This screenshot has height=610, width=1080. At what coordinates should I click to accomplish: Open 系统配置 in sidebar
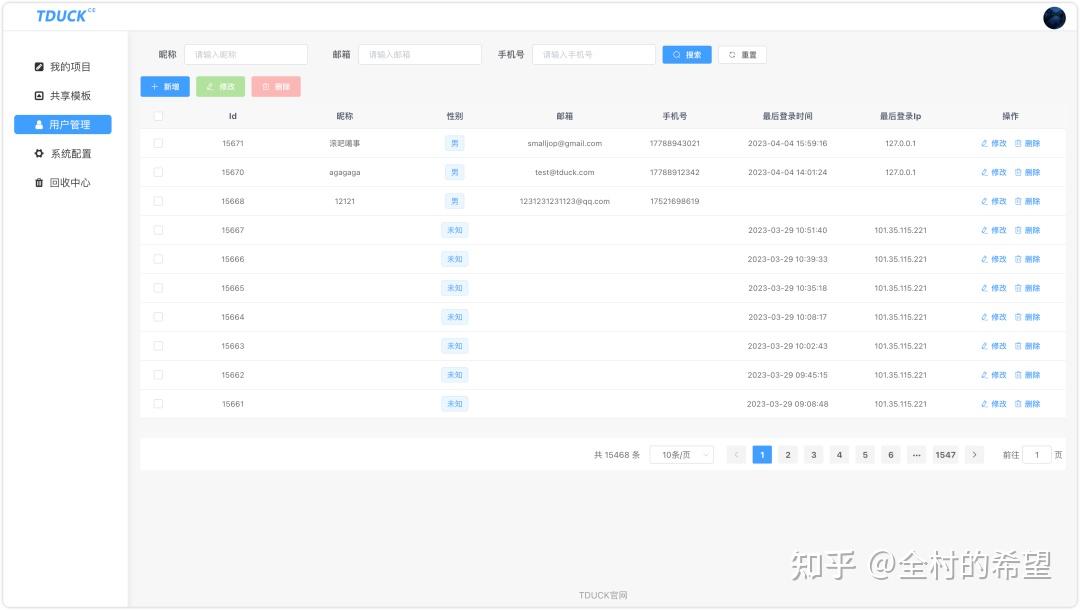tap(63, 154)
